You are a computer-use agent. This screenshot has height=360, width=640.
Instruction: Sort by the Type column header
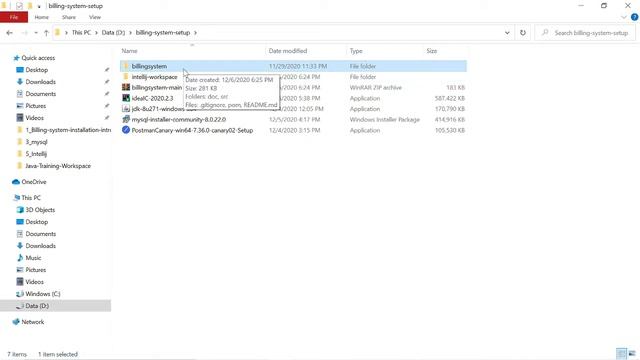point(356,51)
